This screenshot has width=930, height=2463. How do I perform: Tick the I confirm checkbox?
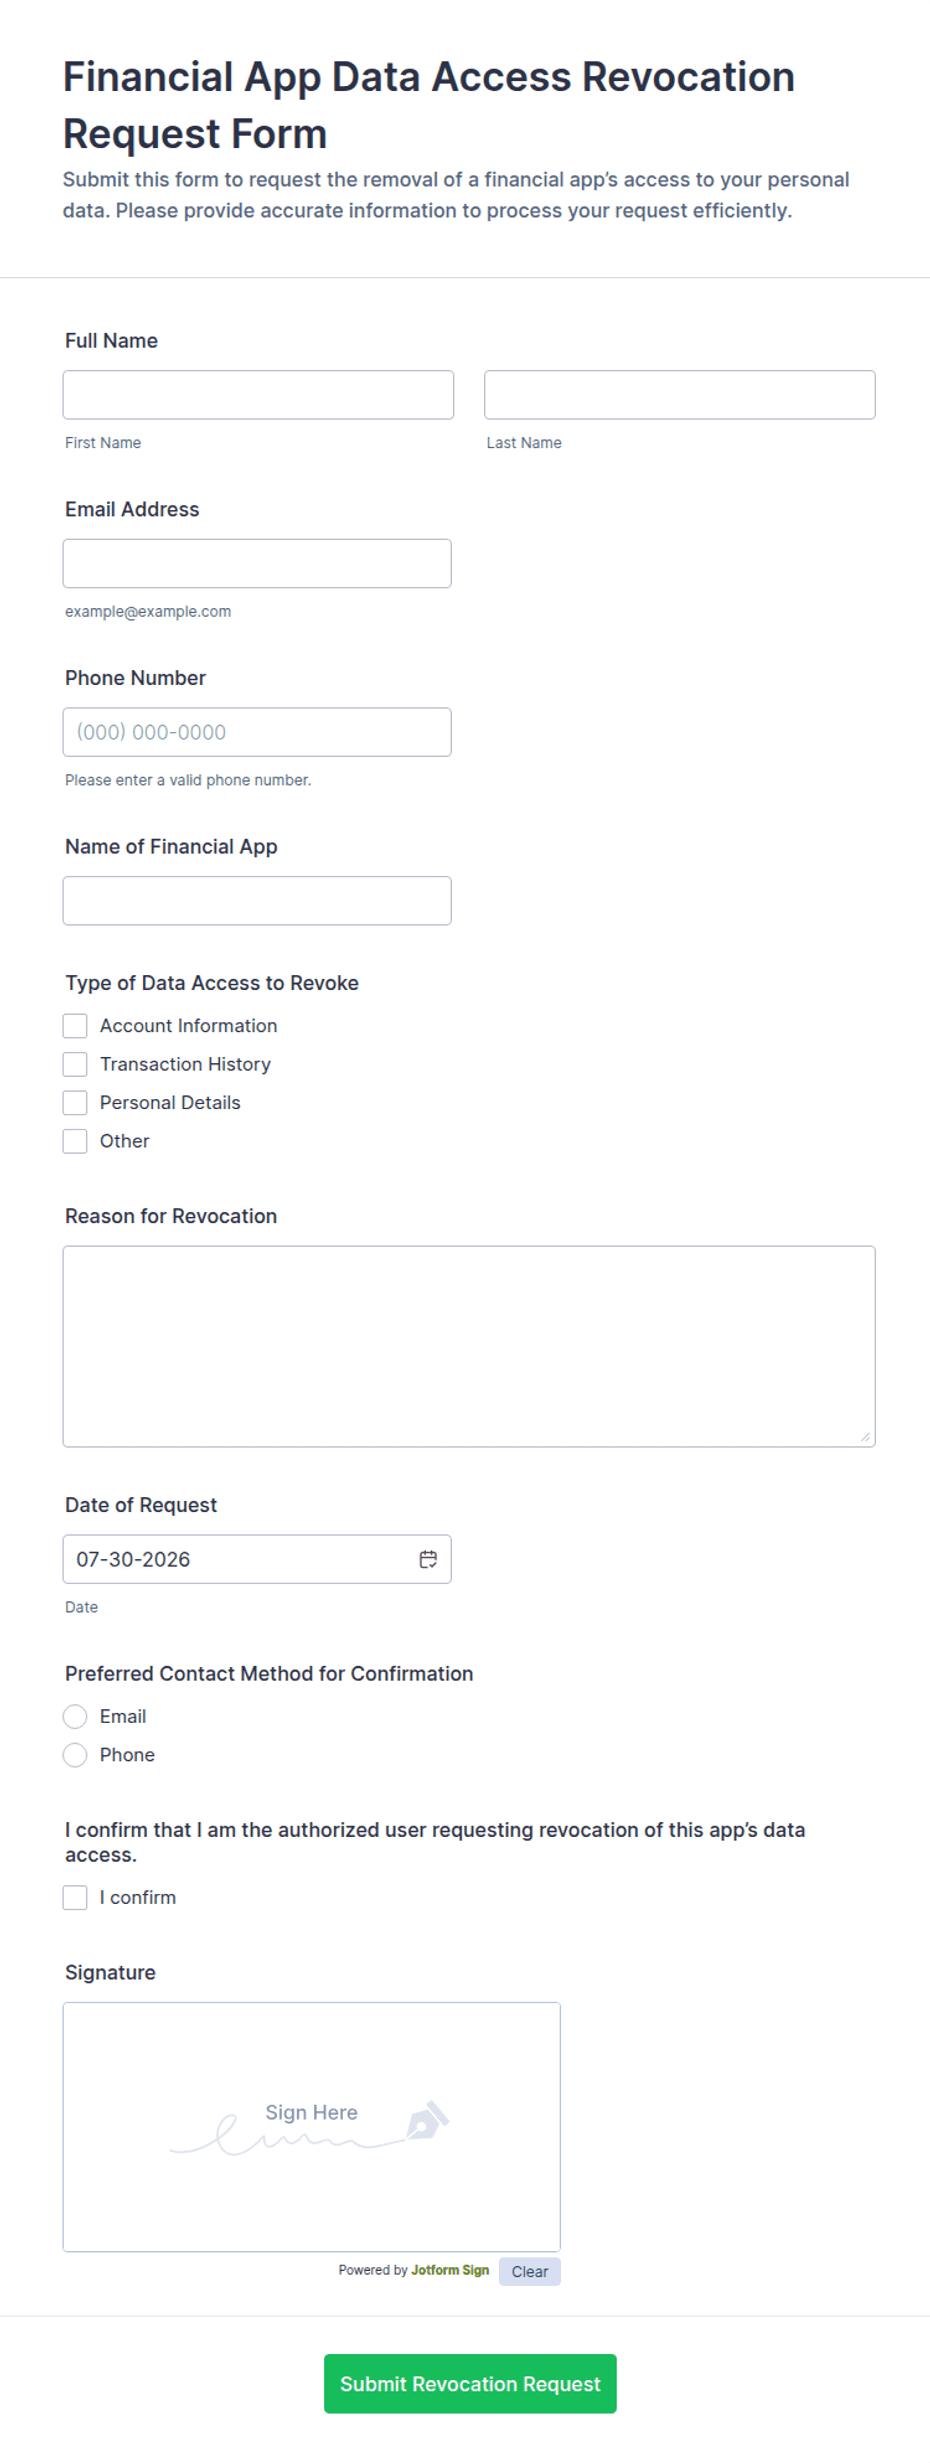[x=75, y=1898]
